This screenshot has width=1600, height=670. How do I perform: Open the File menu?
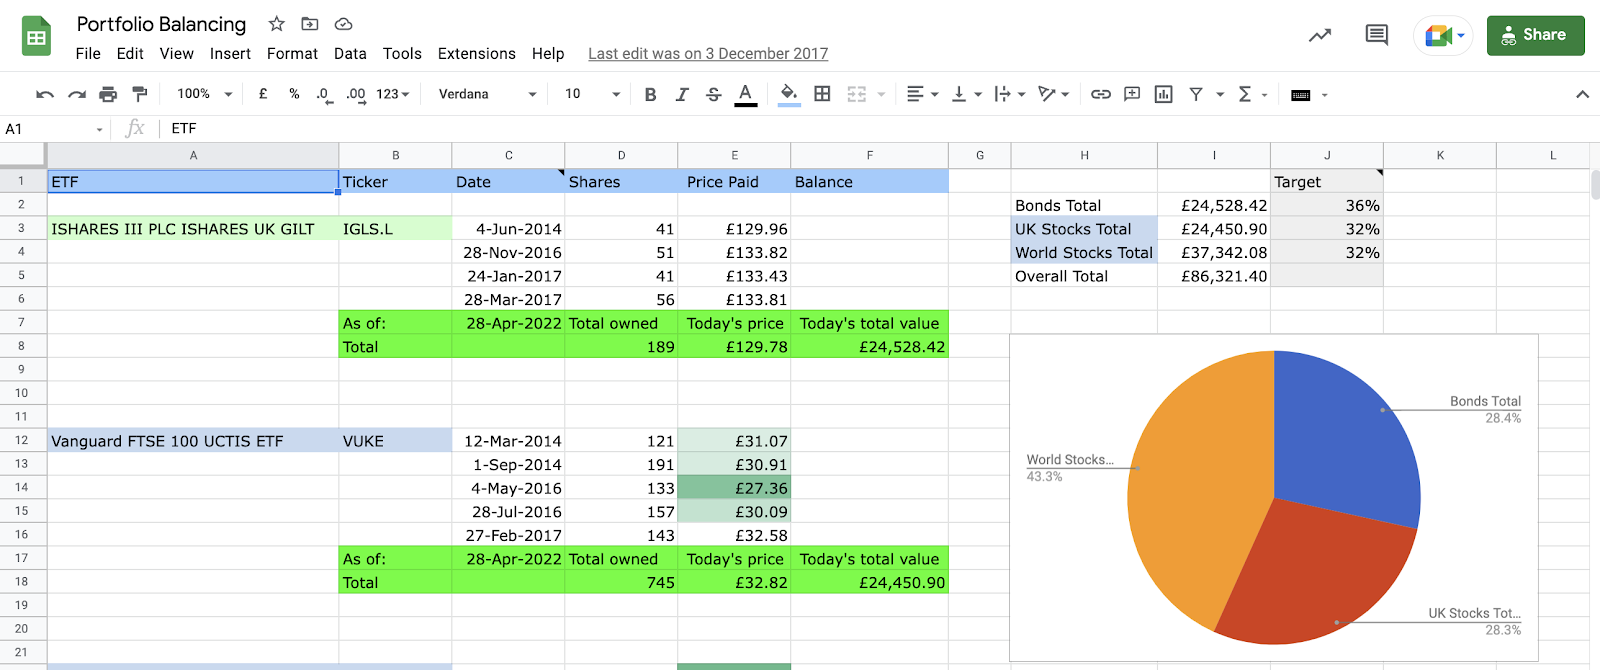click(88, 54)
